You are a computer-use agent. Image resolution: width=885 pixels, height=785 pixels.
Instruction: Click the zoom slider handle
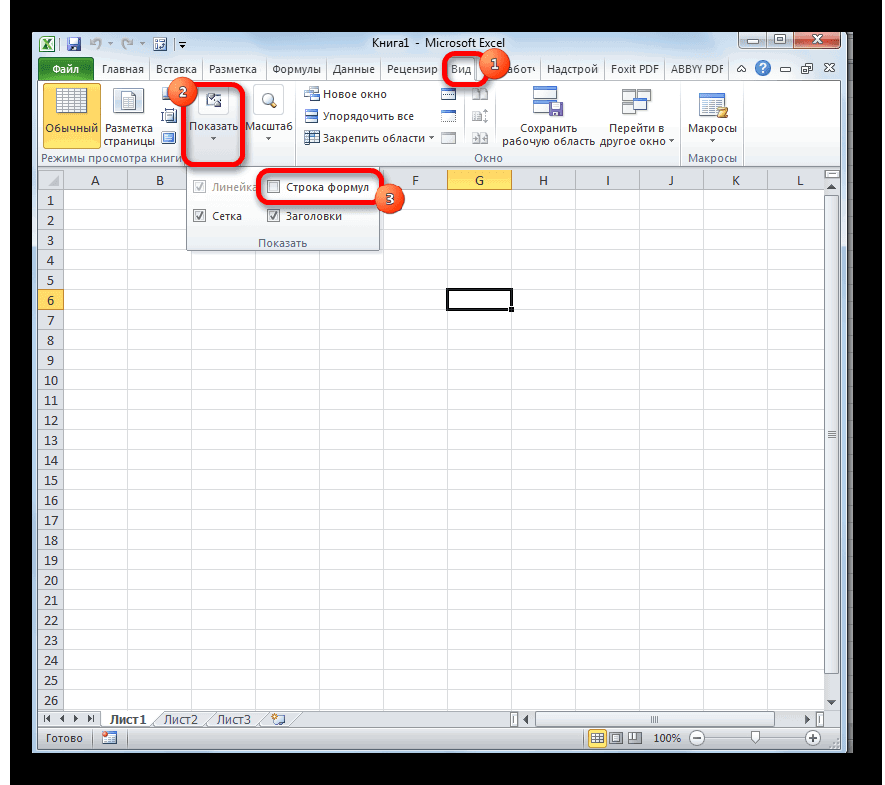click(x=755, y=738)
